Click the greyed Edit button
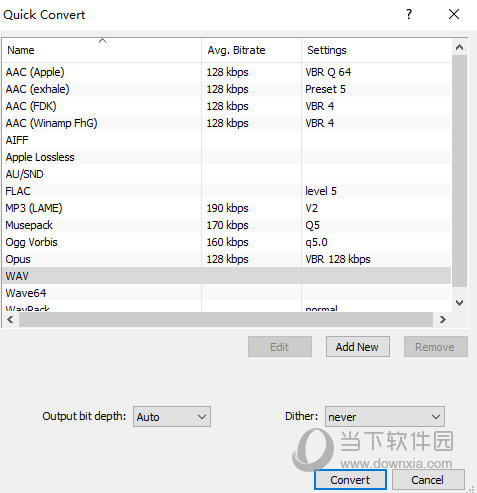 280,347
